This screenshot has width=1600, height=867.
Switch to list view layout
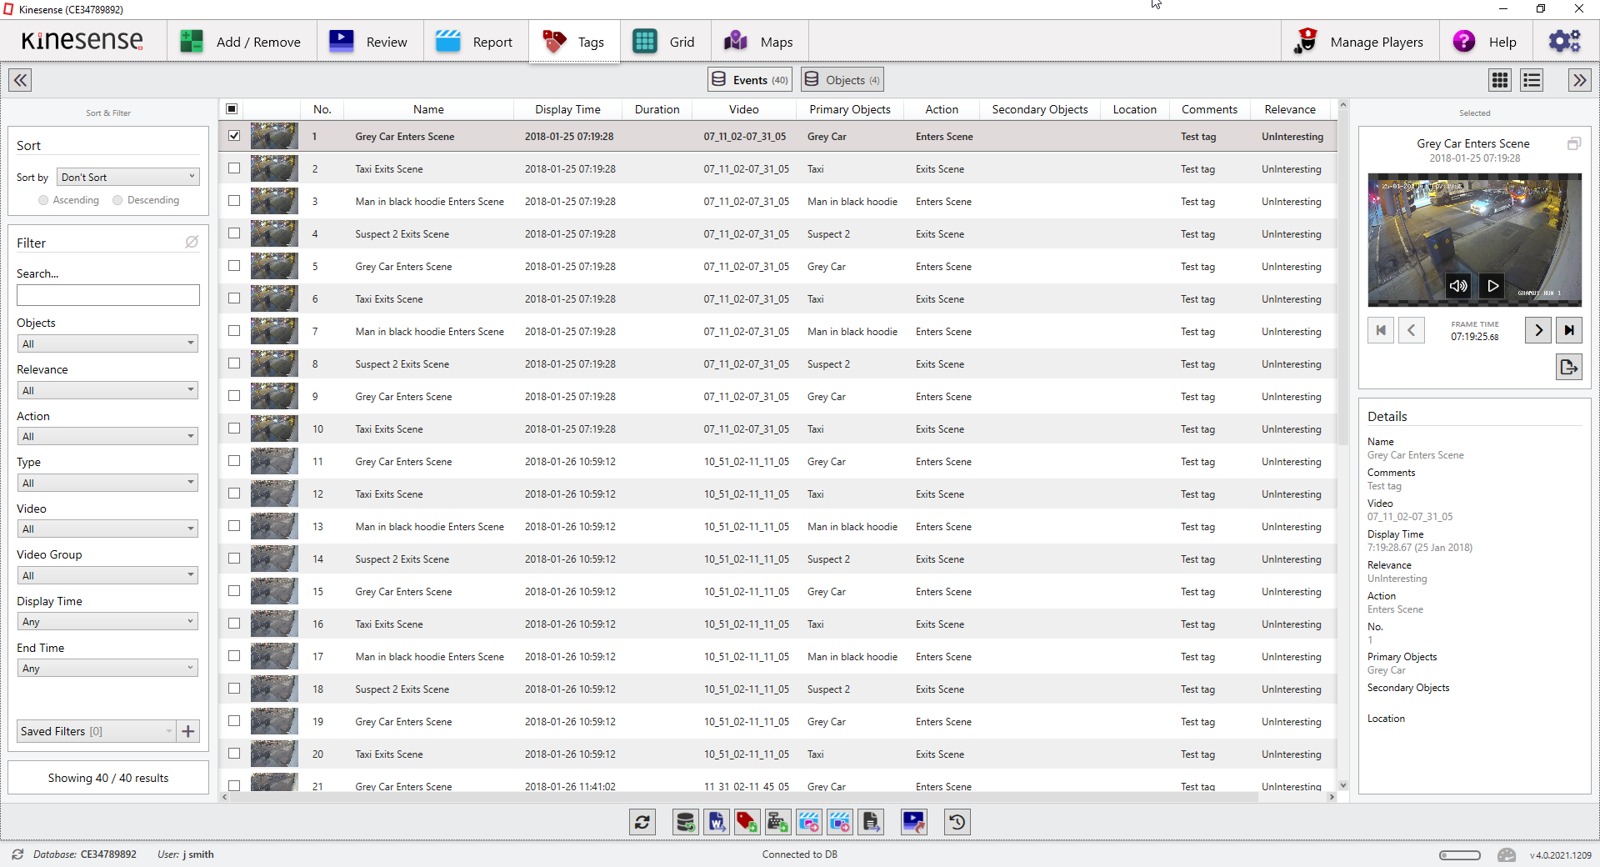pos(1532,80)
